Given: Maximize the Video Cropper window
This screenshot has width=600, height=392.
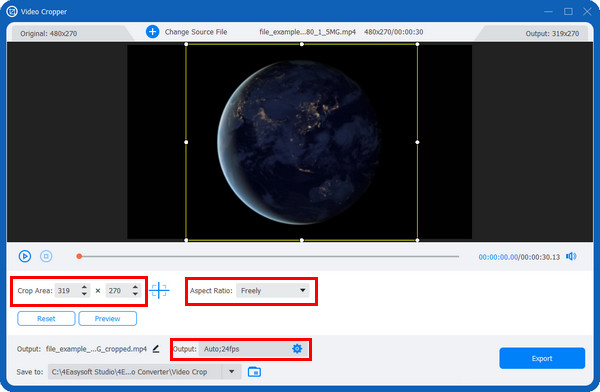Looking at the screenshot, I should (568, 11).
